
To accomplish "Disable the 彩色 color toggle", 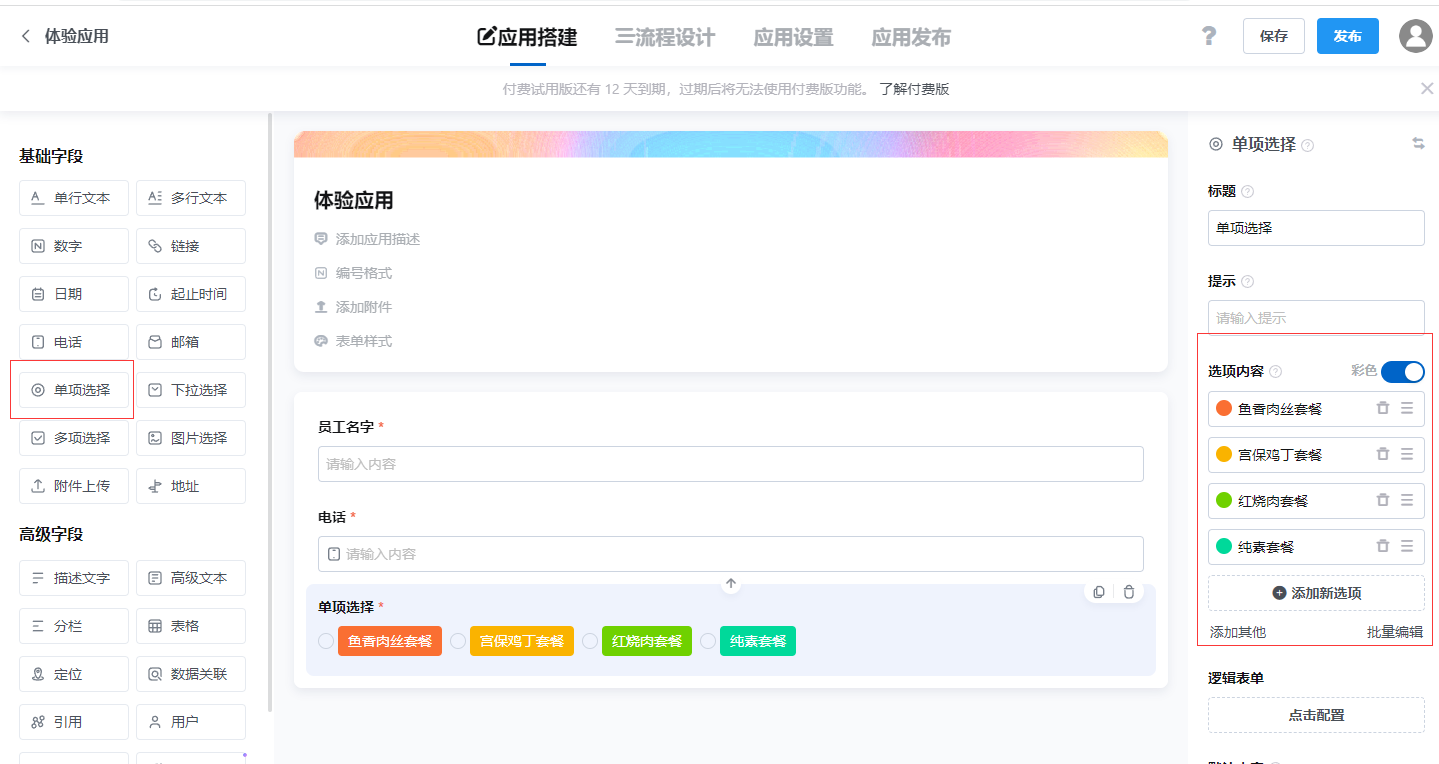I will point(1403,371).
